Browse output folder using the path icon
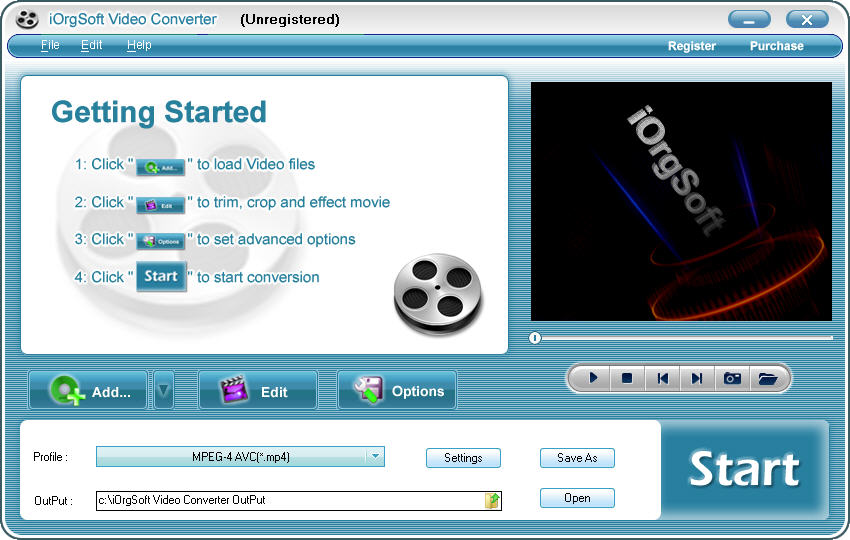Screen dimensions: 850x540 492,500
